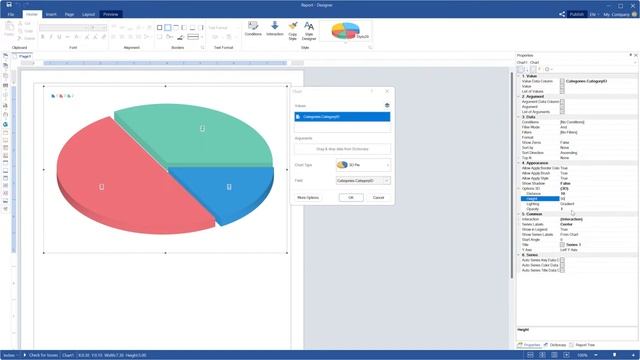The image size is (640, 360).
Task: Click the help question mark in Chart dialog
Action: click(372, 91)
